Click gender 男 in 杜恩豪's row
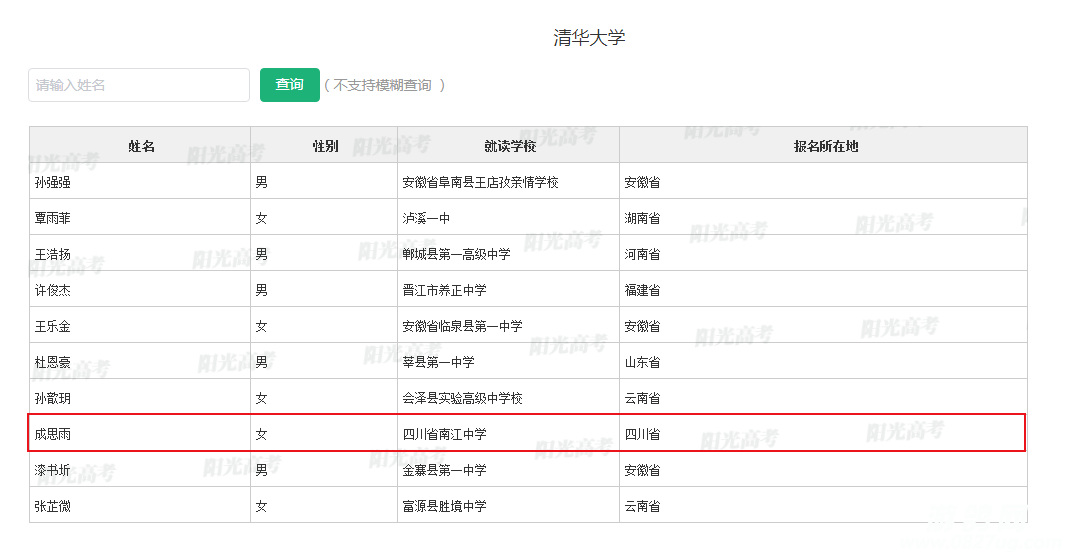The width and height of the screenshot is (1069, 557). (x=261, y=362)
